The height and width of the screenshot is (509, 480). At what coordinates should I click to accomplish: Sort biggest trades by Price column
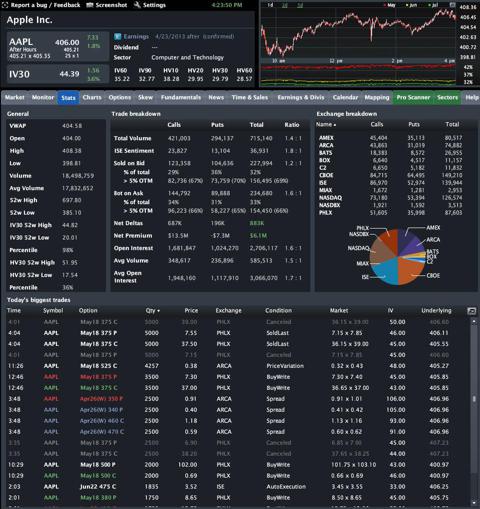point(191,311)
